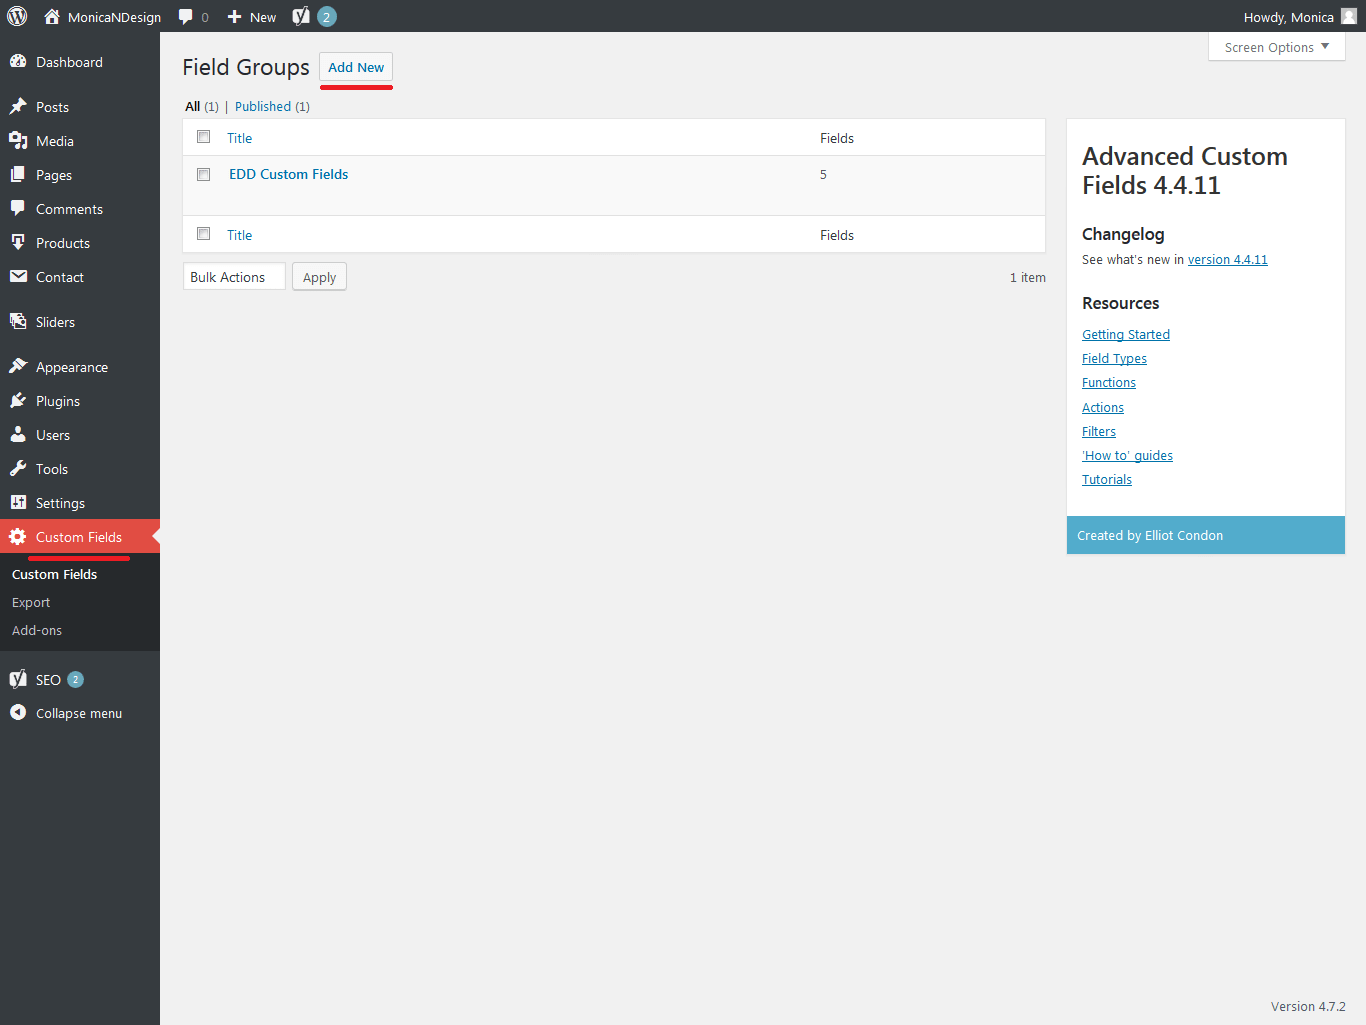Click the Add New field group button
This screenshot has width=1366, height=1025.
click(356, 67)
